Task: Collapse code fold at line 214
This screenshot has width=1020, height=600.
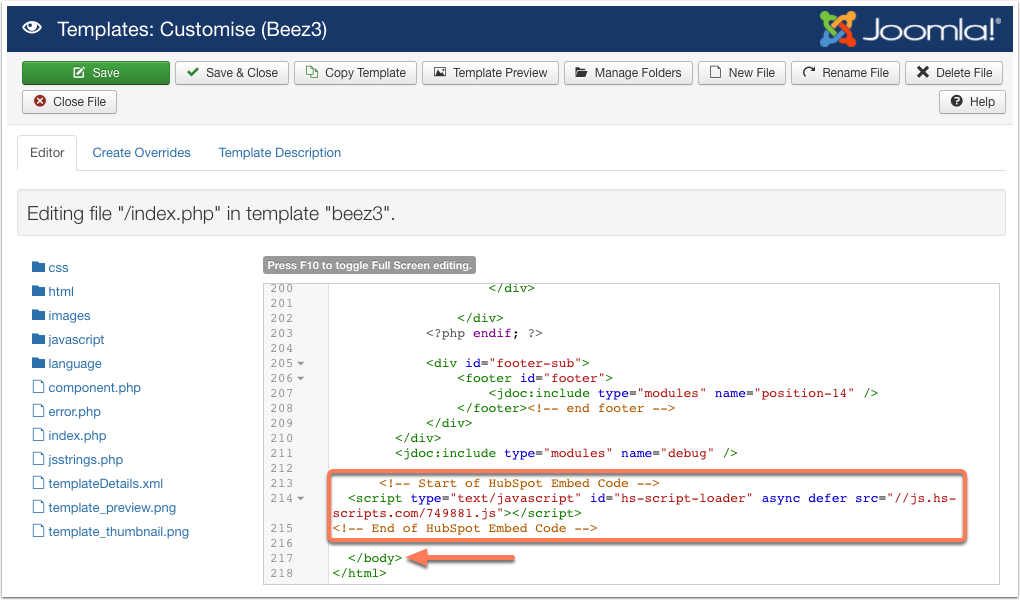Action: pos(301,498)
